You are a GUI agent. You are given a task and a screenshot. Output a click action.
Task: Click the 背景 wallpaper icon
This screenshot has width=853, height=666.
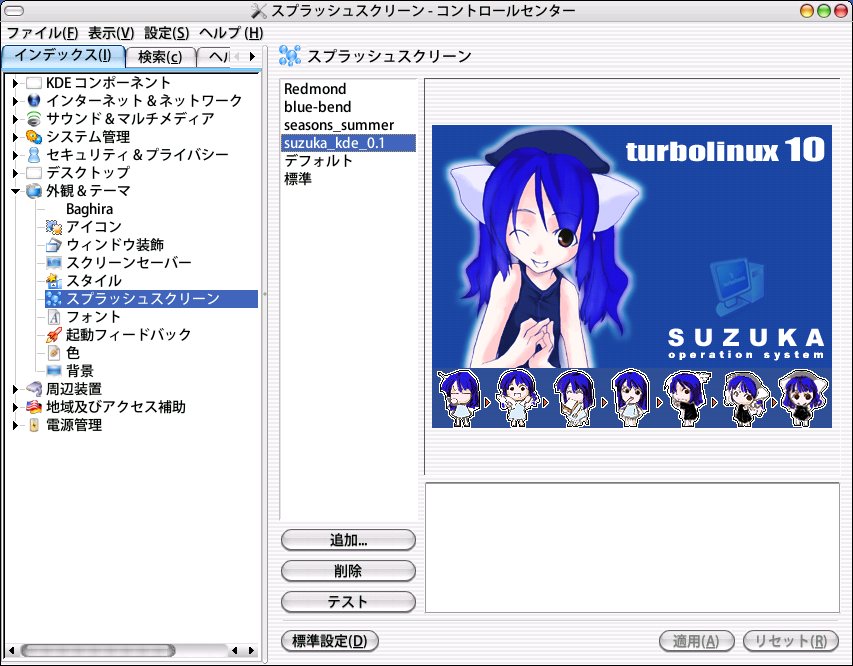(x=54, y=371)
